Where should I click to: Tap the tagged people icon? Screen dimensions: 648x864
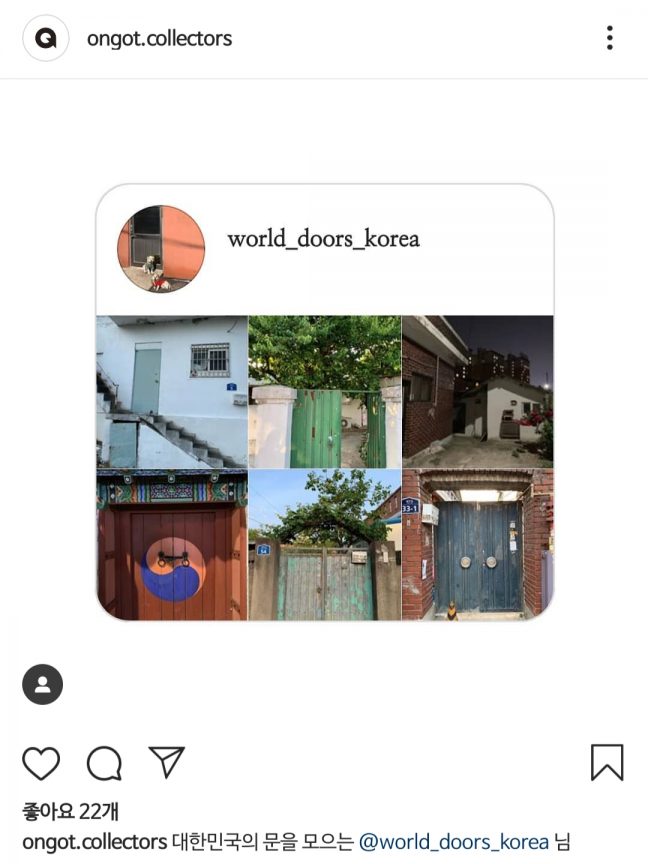click(x=42, y=684)
